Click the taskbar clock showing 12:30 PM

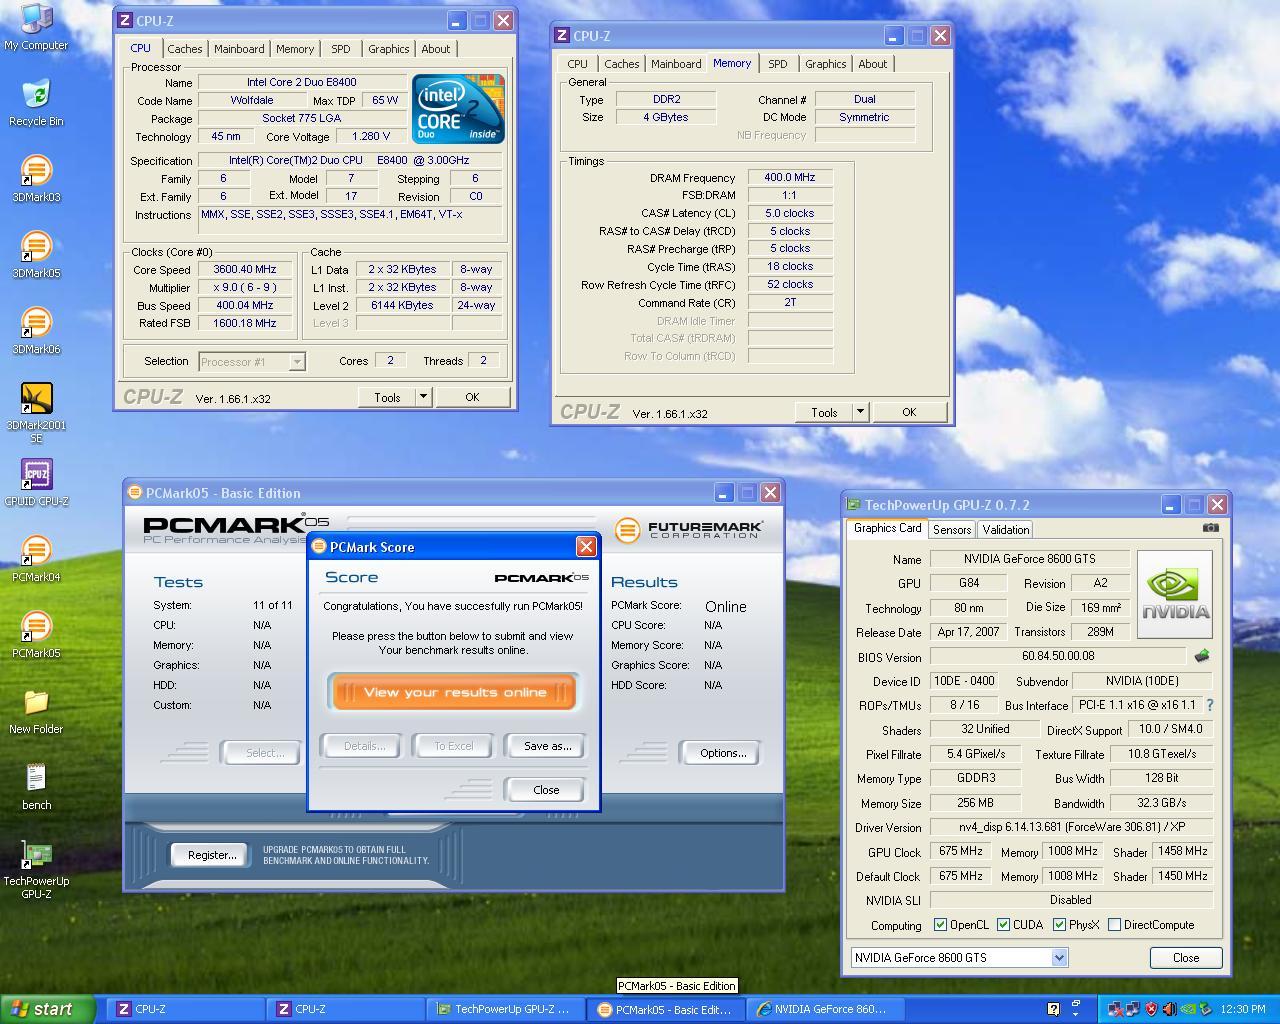1243,1009
